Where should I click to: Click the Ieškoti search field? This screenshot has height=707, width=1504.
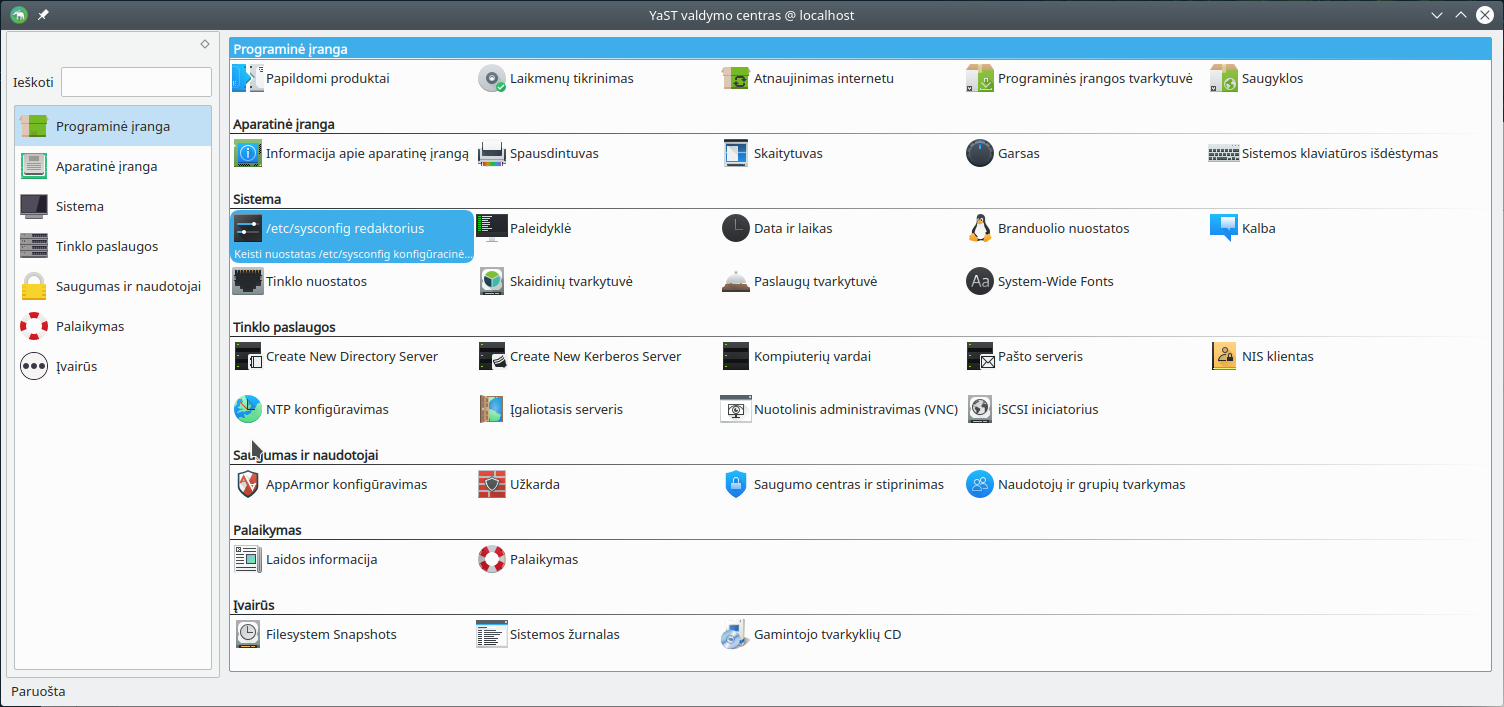(x=136, y=82)
